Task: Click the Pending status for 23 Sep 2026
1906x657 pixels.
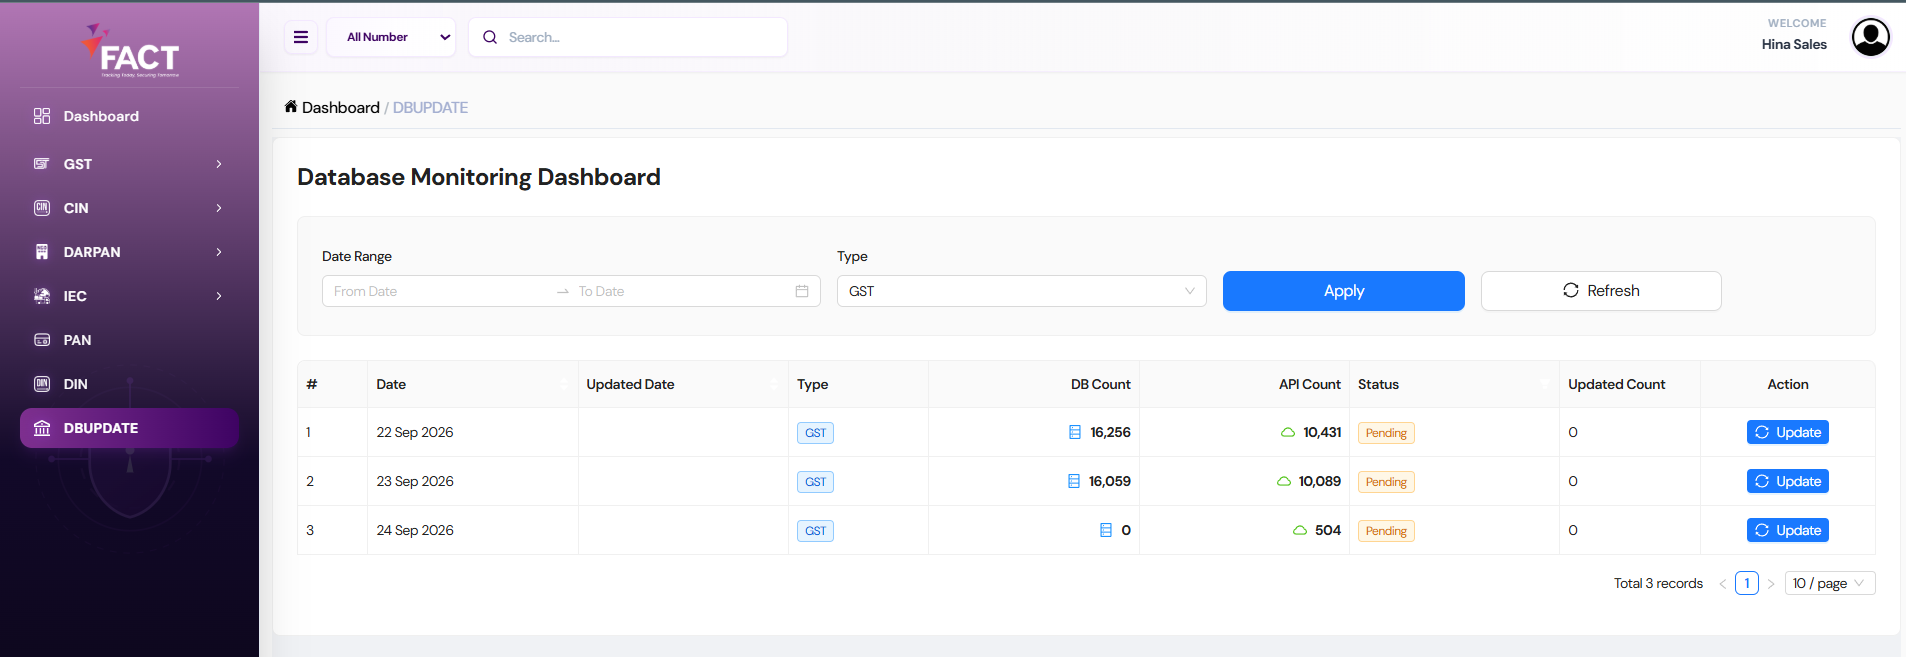Action: tap(1386, 482)
